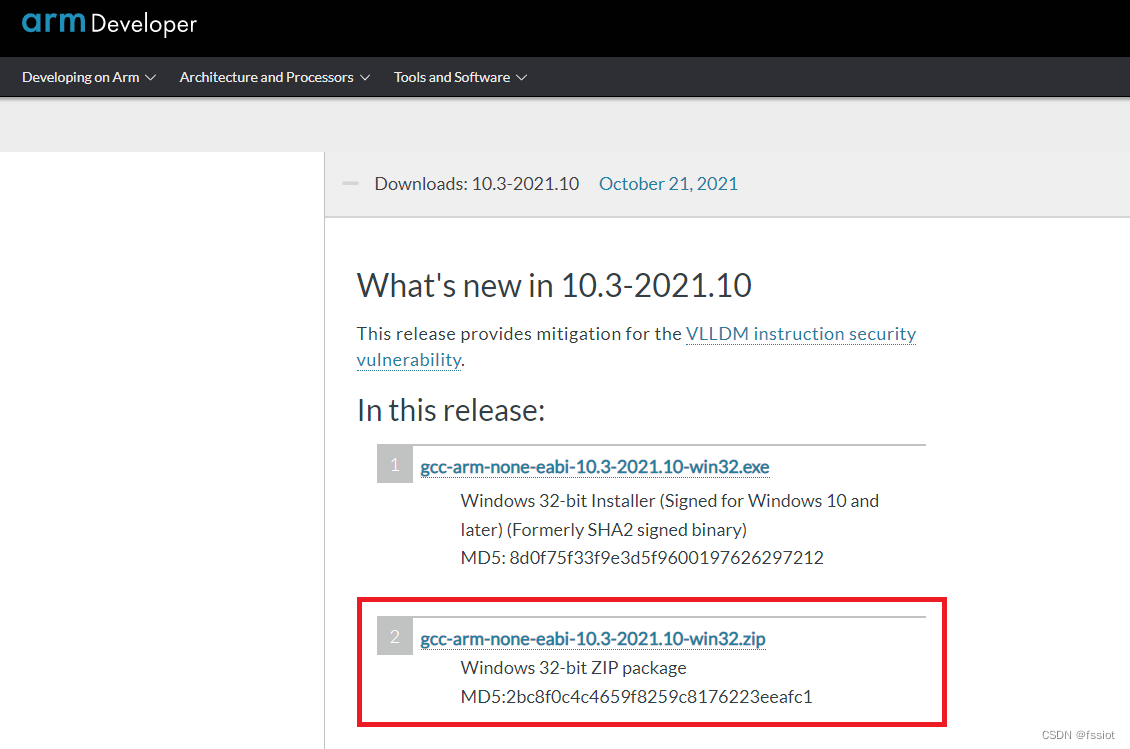The image size is (1130, 749).
Task: Expand chevron beside Tools and Software
Action: pos(522,78)
